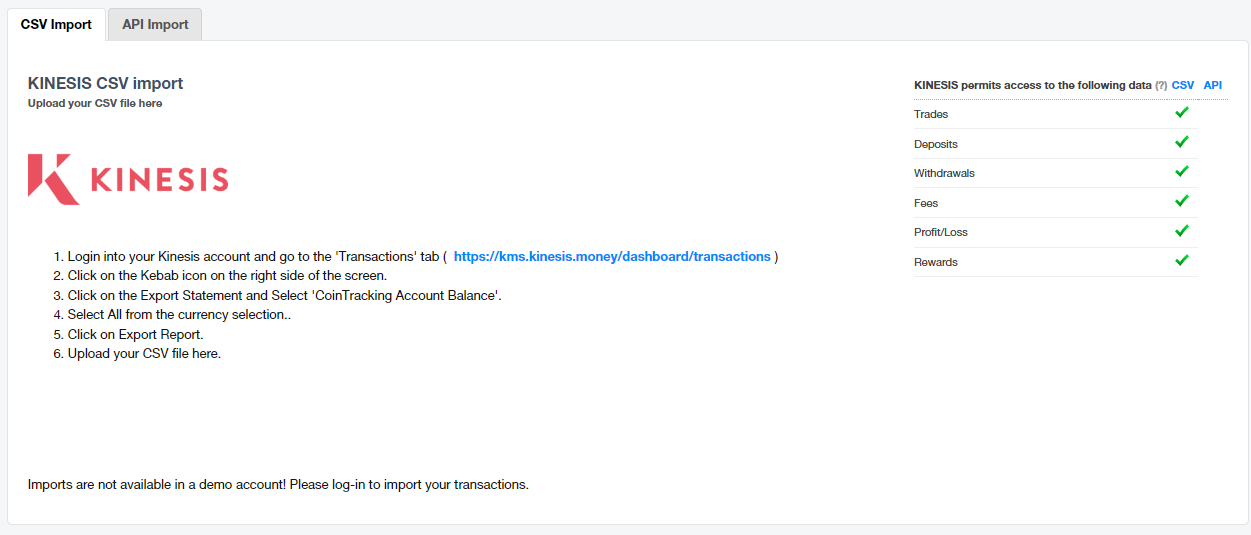Click the Profit/Loss row label
The height and width of the screenshot is (535, 1251).
[941, 232]
